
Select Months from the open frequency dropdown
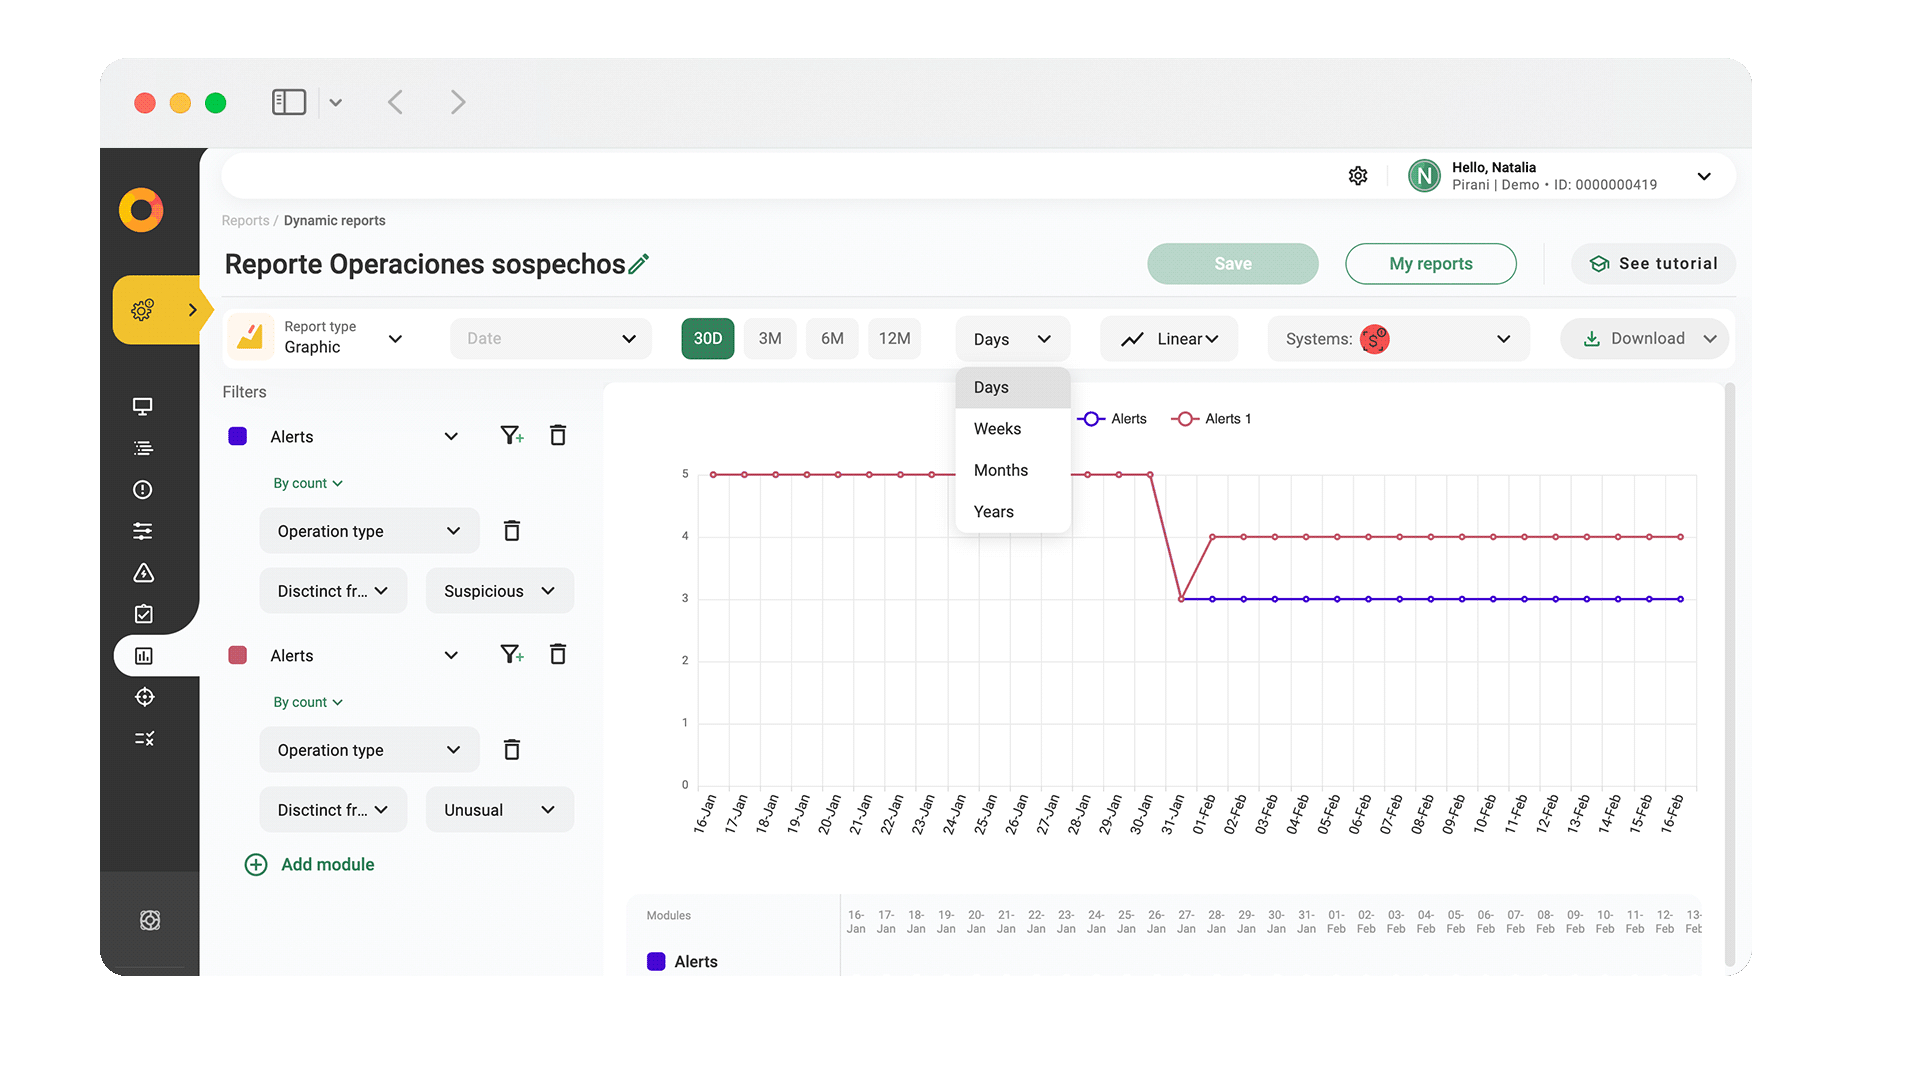(x=1000, y=470)
